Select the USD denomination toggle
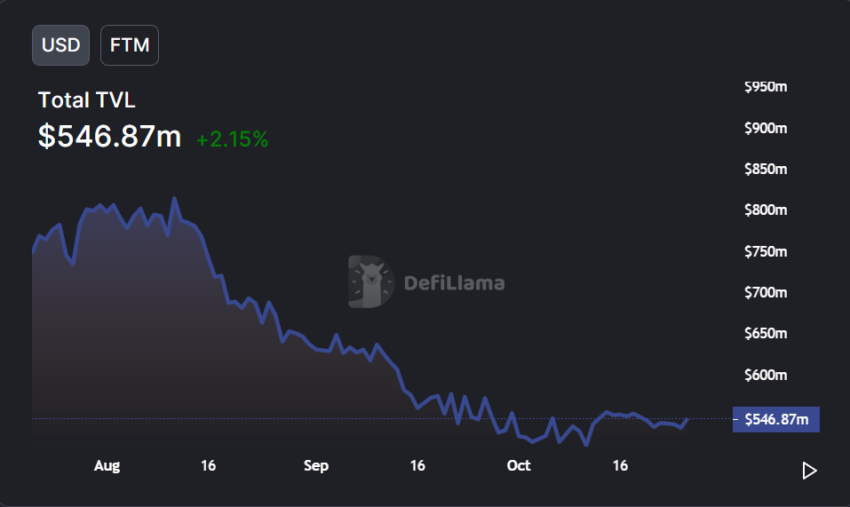 pyautogui.click(x=61, y=45)
